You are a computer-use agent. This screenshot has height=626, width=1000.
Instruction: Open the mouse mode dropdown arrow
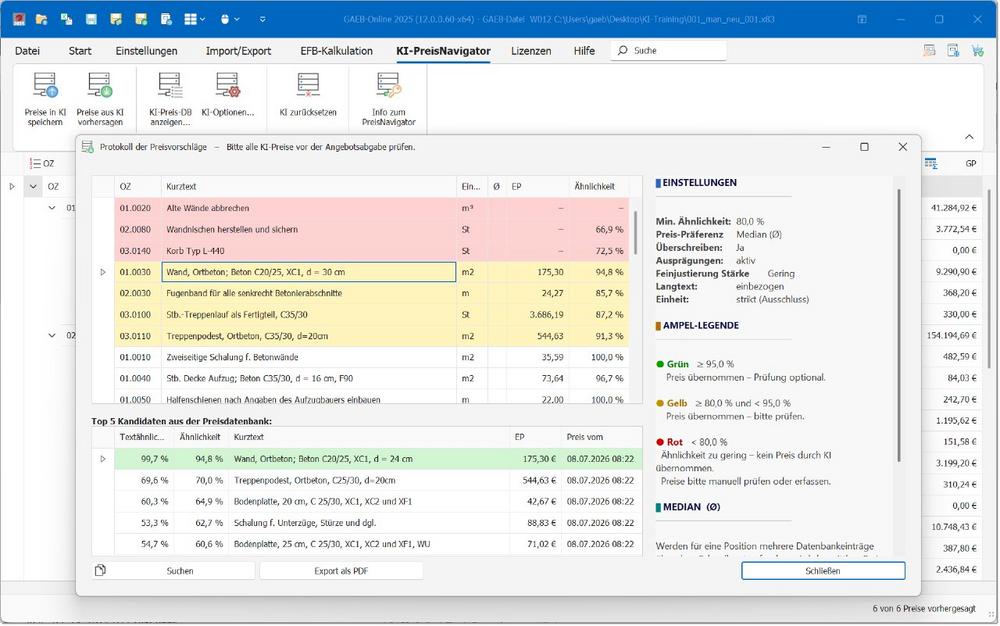(237, 19)
